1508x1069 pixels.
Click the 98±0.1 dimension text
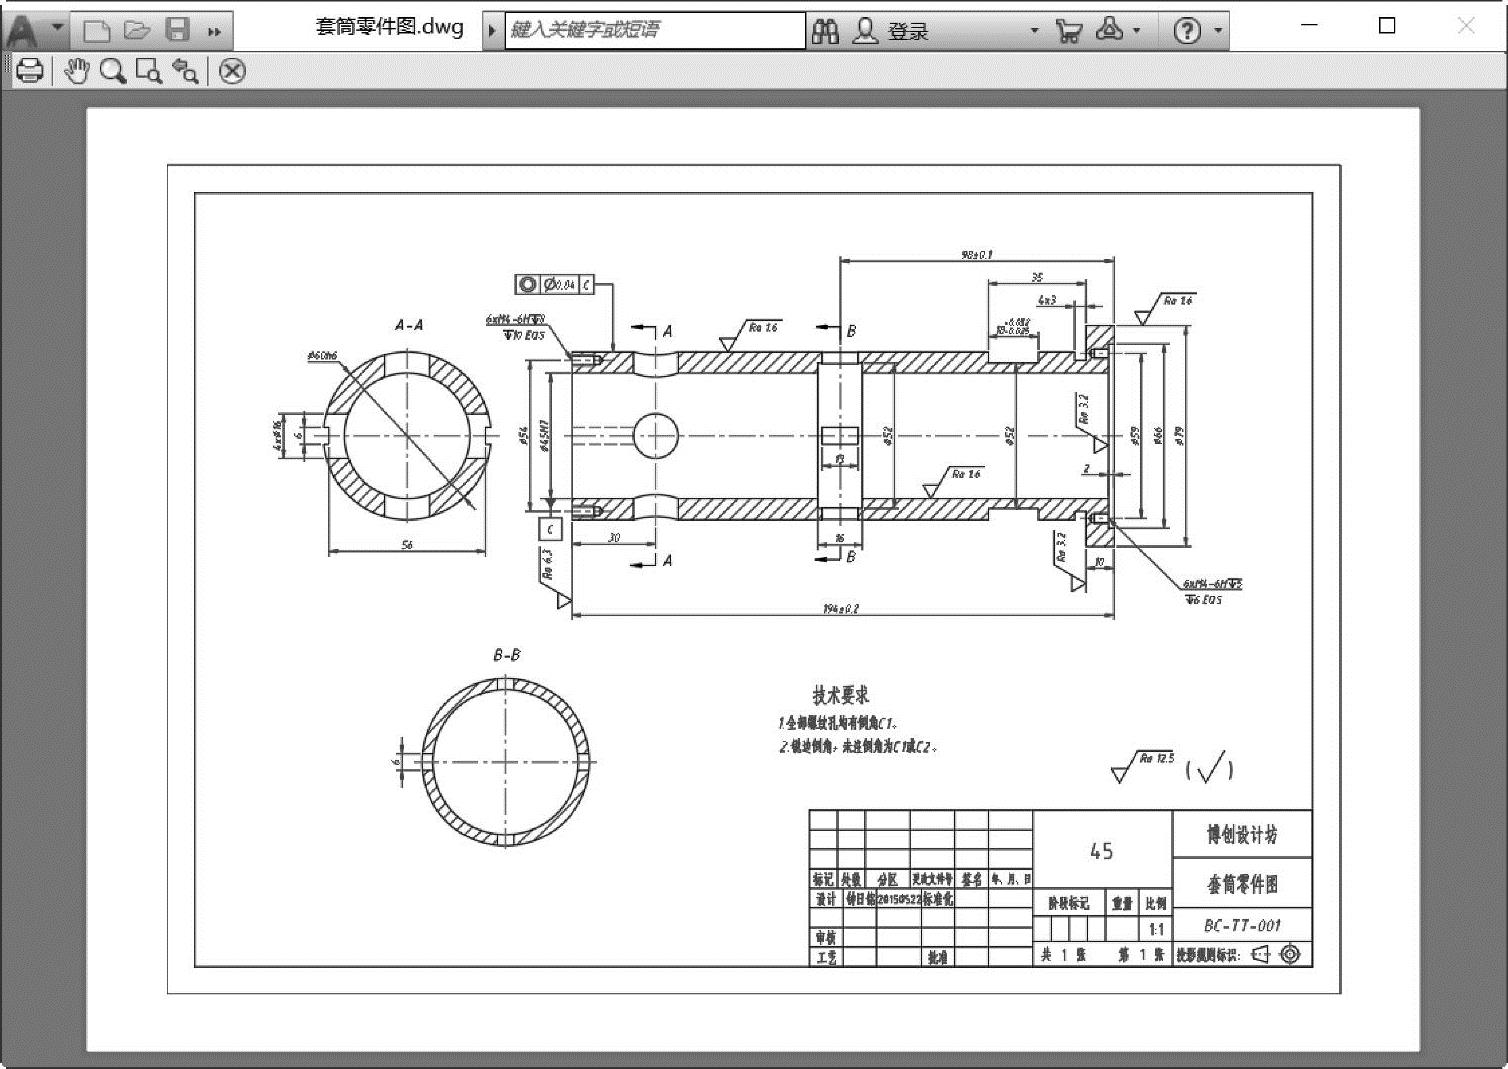(x=976, y=255)
